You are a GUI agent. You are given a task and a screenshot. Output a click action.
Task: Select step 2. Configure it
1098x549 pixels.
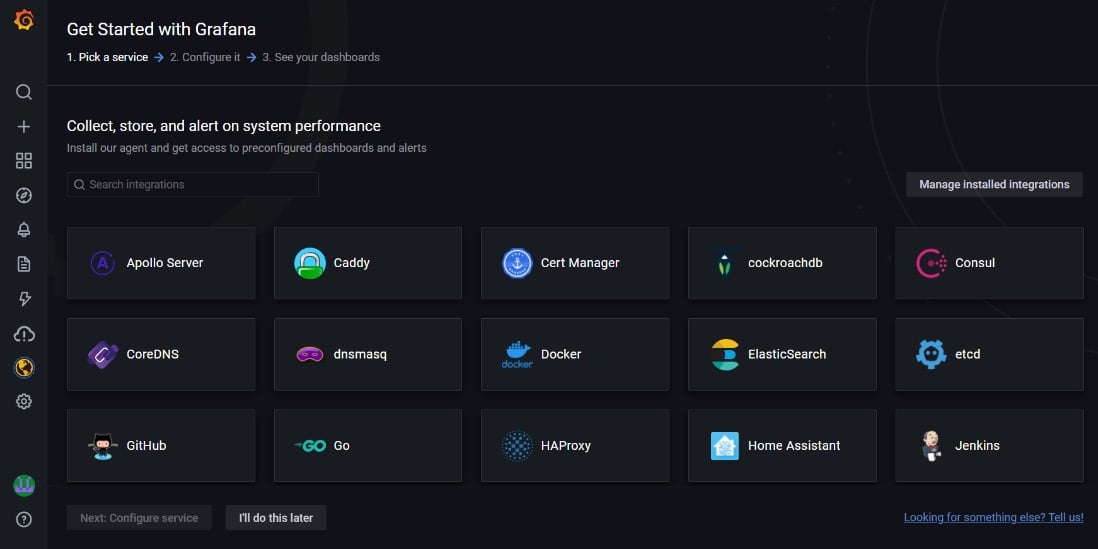click(205, 57)
